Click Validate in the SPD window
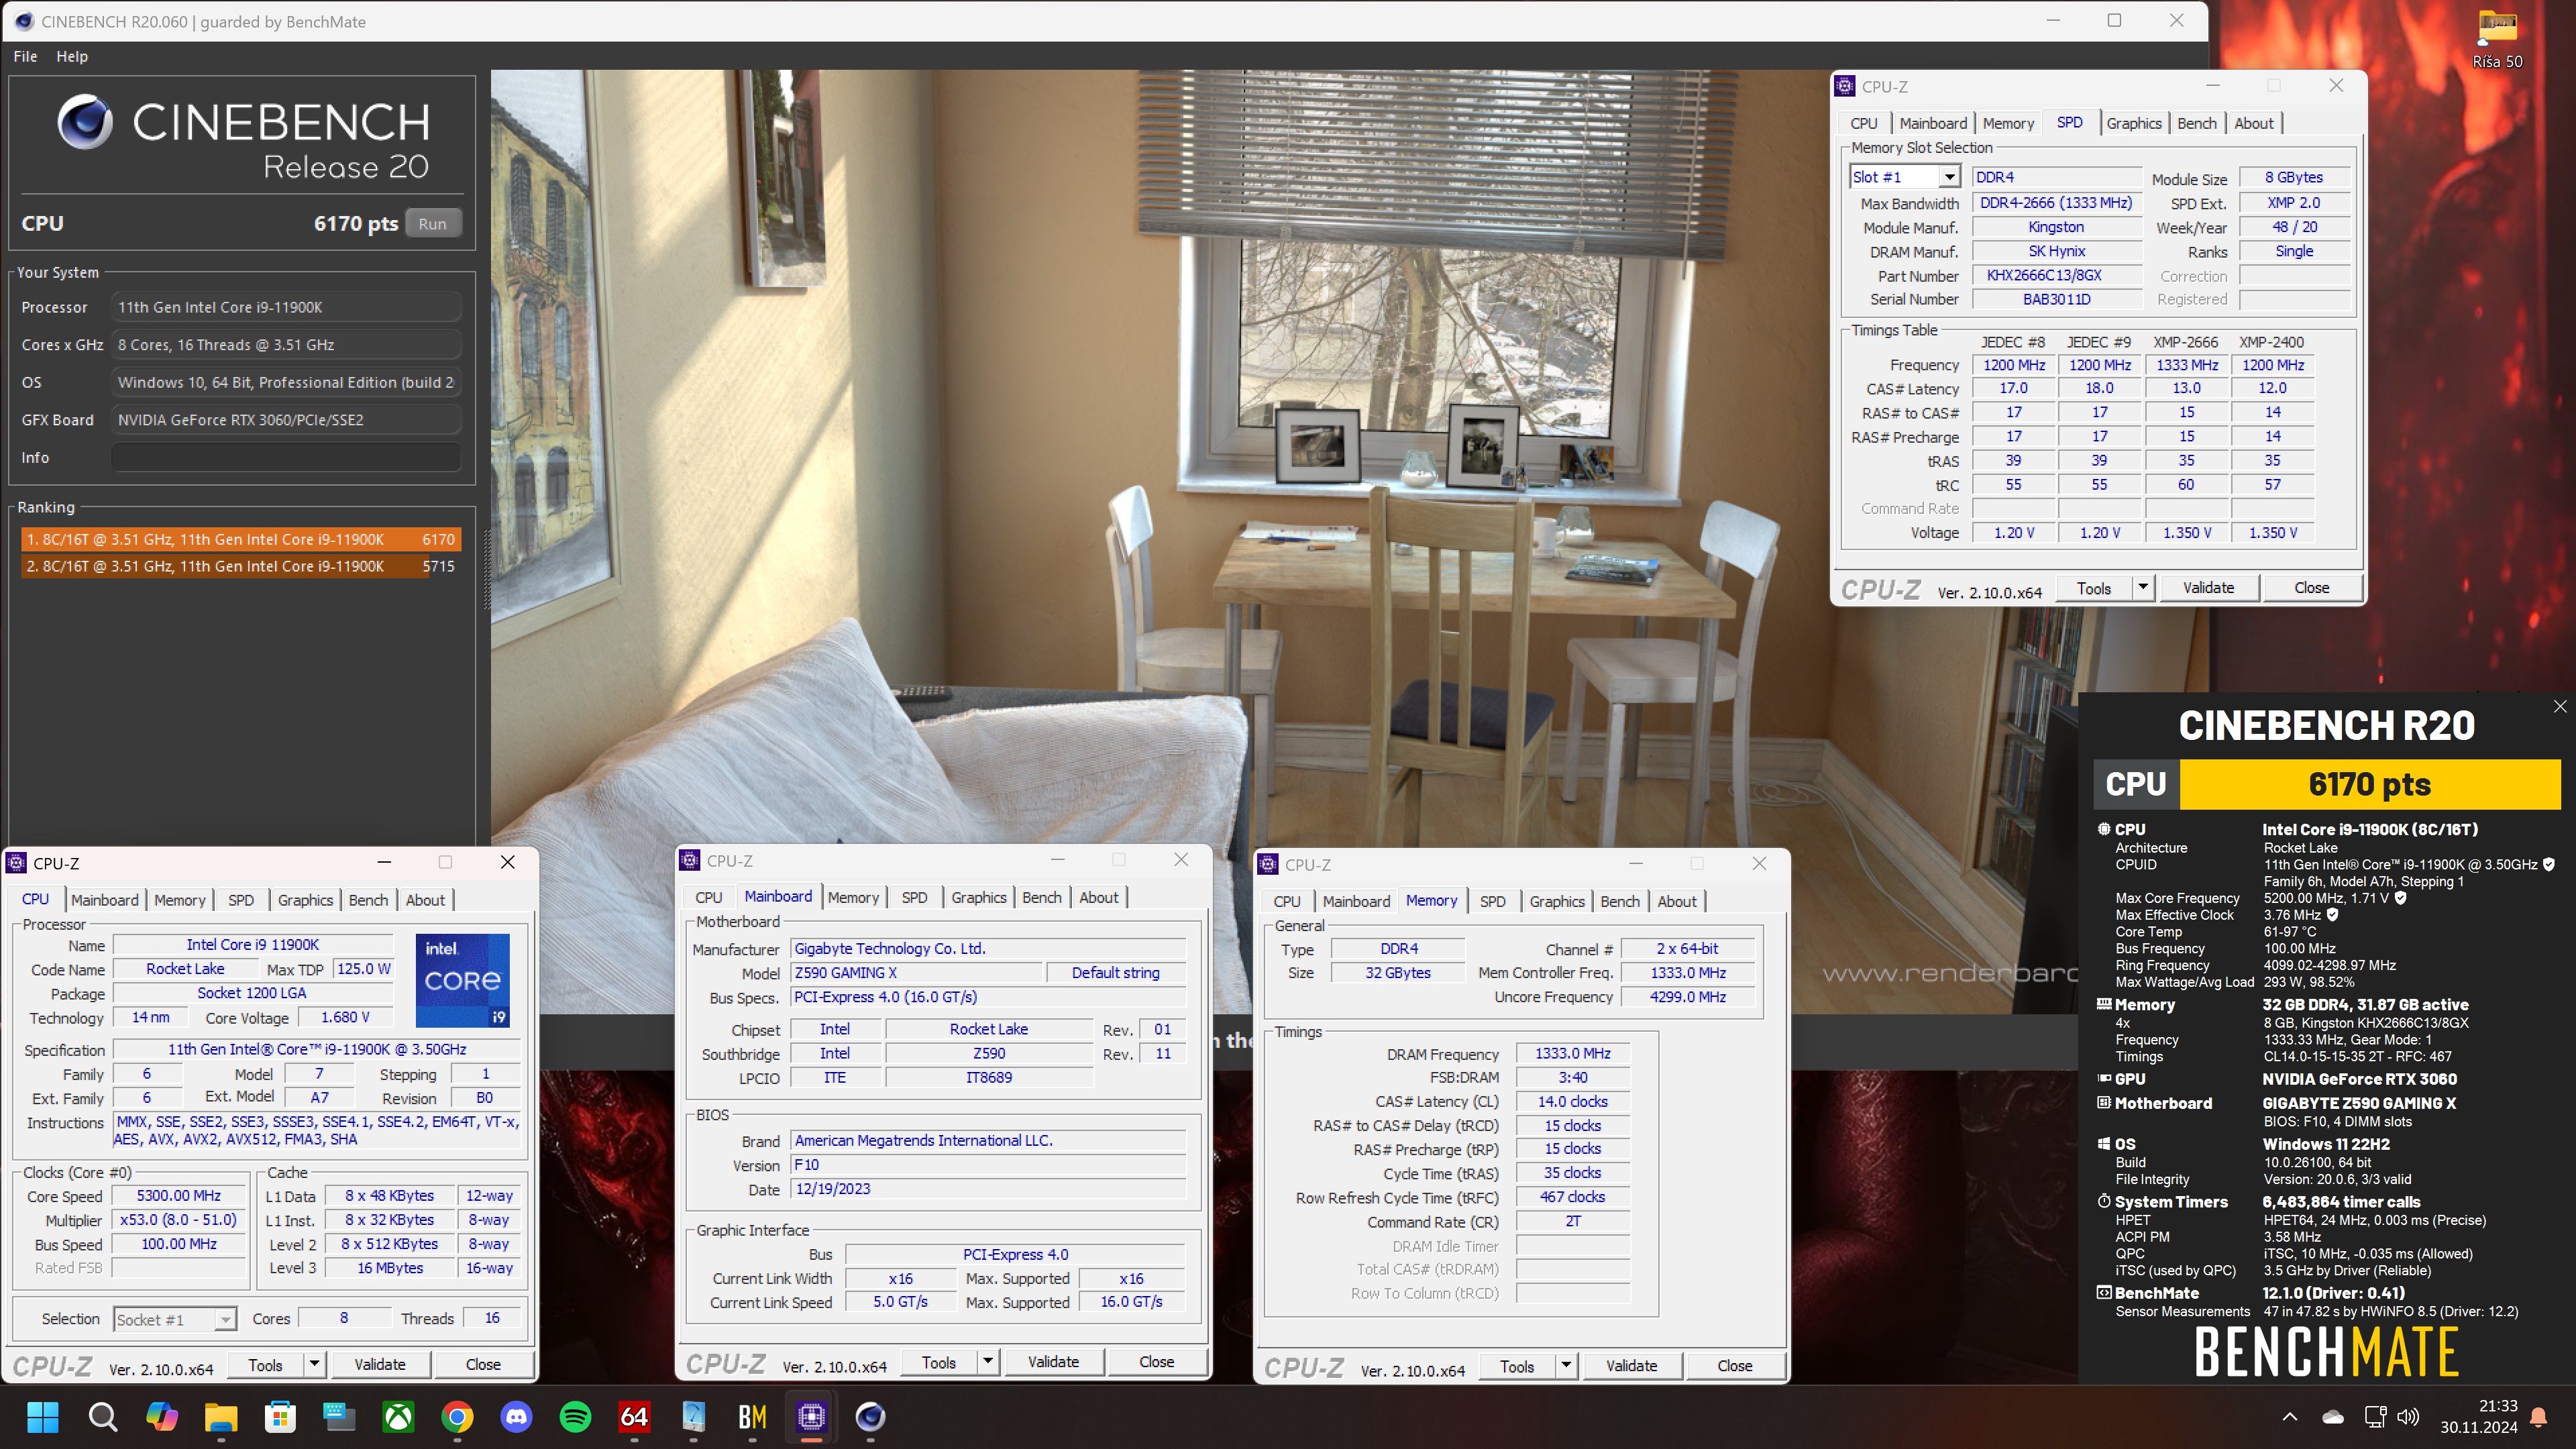Image resolution: width=2576 pixels, height=1449 pixels. [2208, 588]
